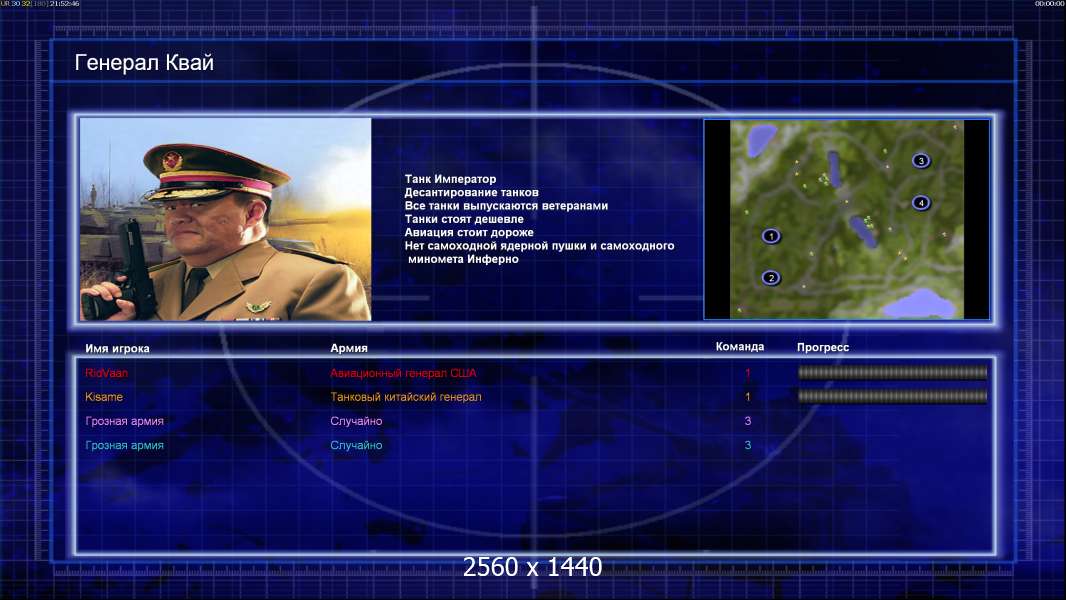This screenshot has height=600, width=1066.
Task: Click the "Имя игрока" column header
Action: coord(117,348)
